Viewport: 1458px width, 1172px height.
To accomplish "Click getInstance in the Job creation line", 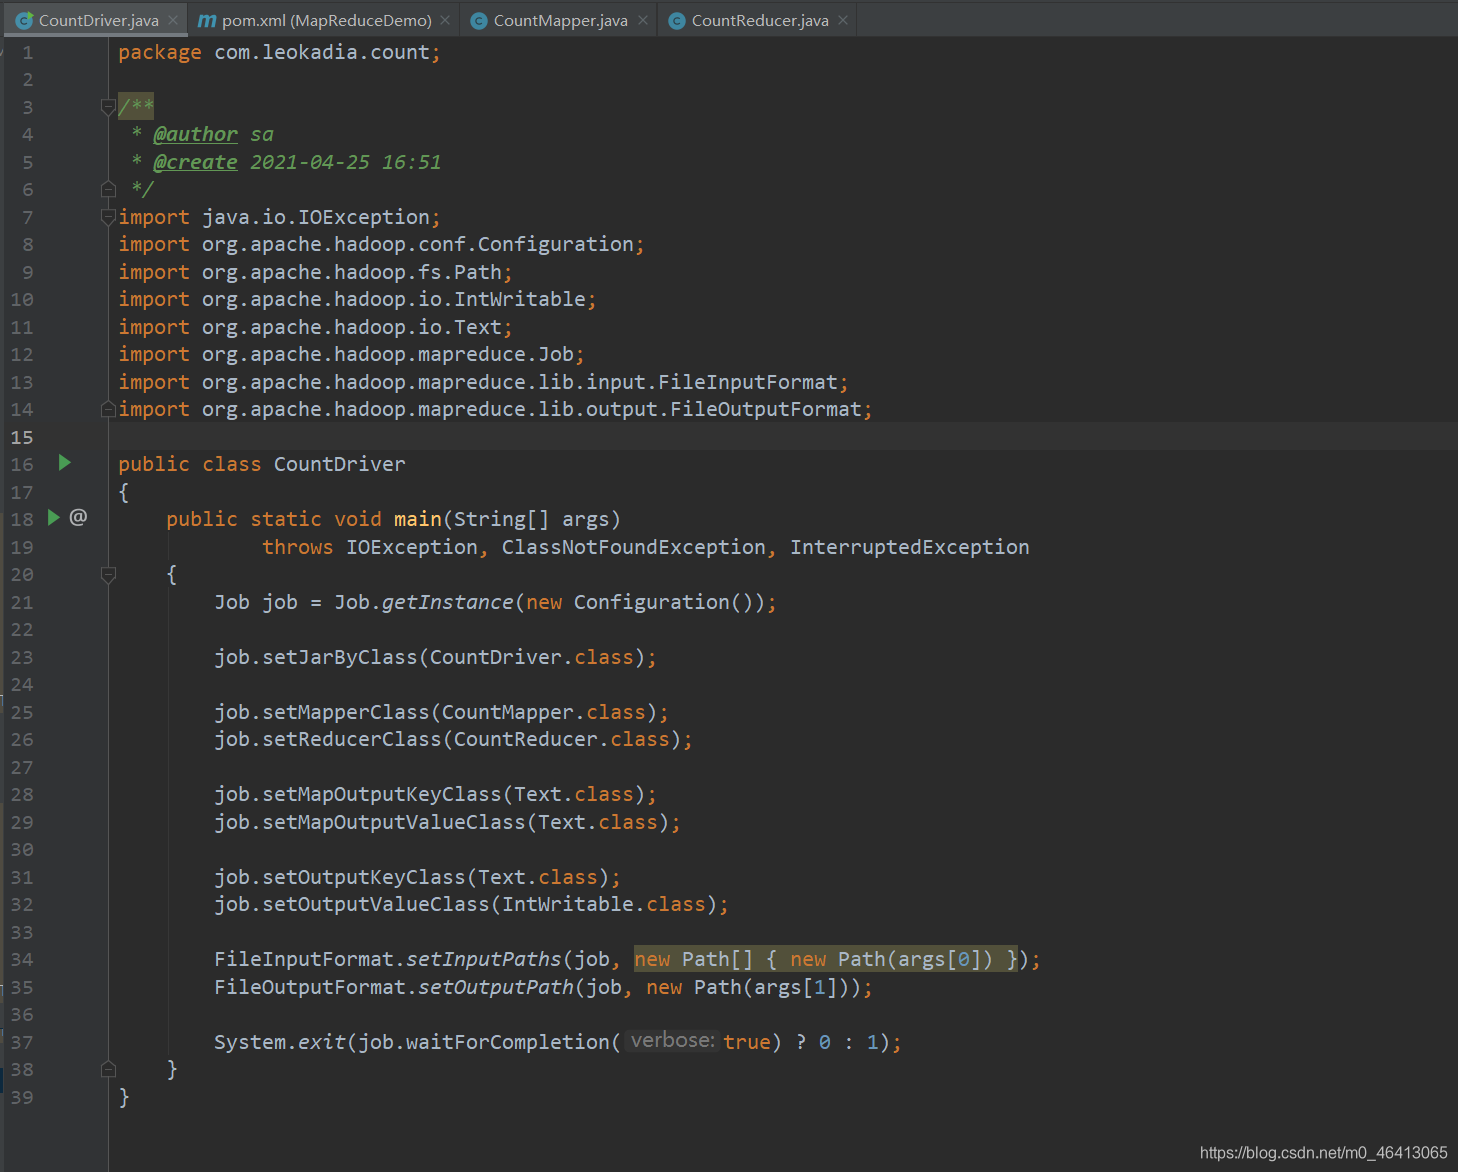I will click(x=448, y=602).
